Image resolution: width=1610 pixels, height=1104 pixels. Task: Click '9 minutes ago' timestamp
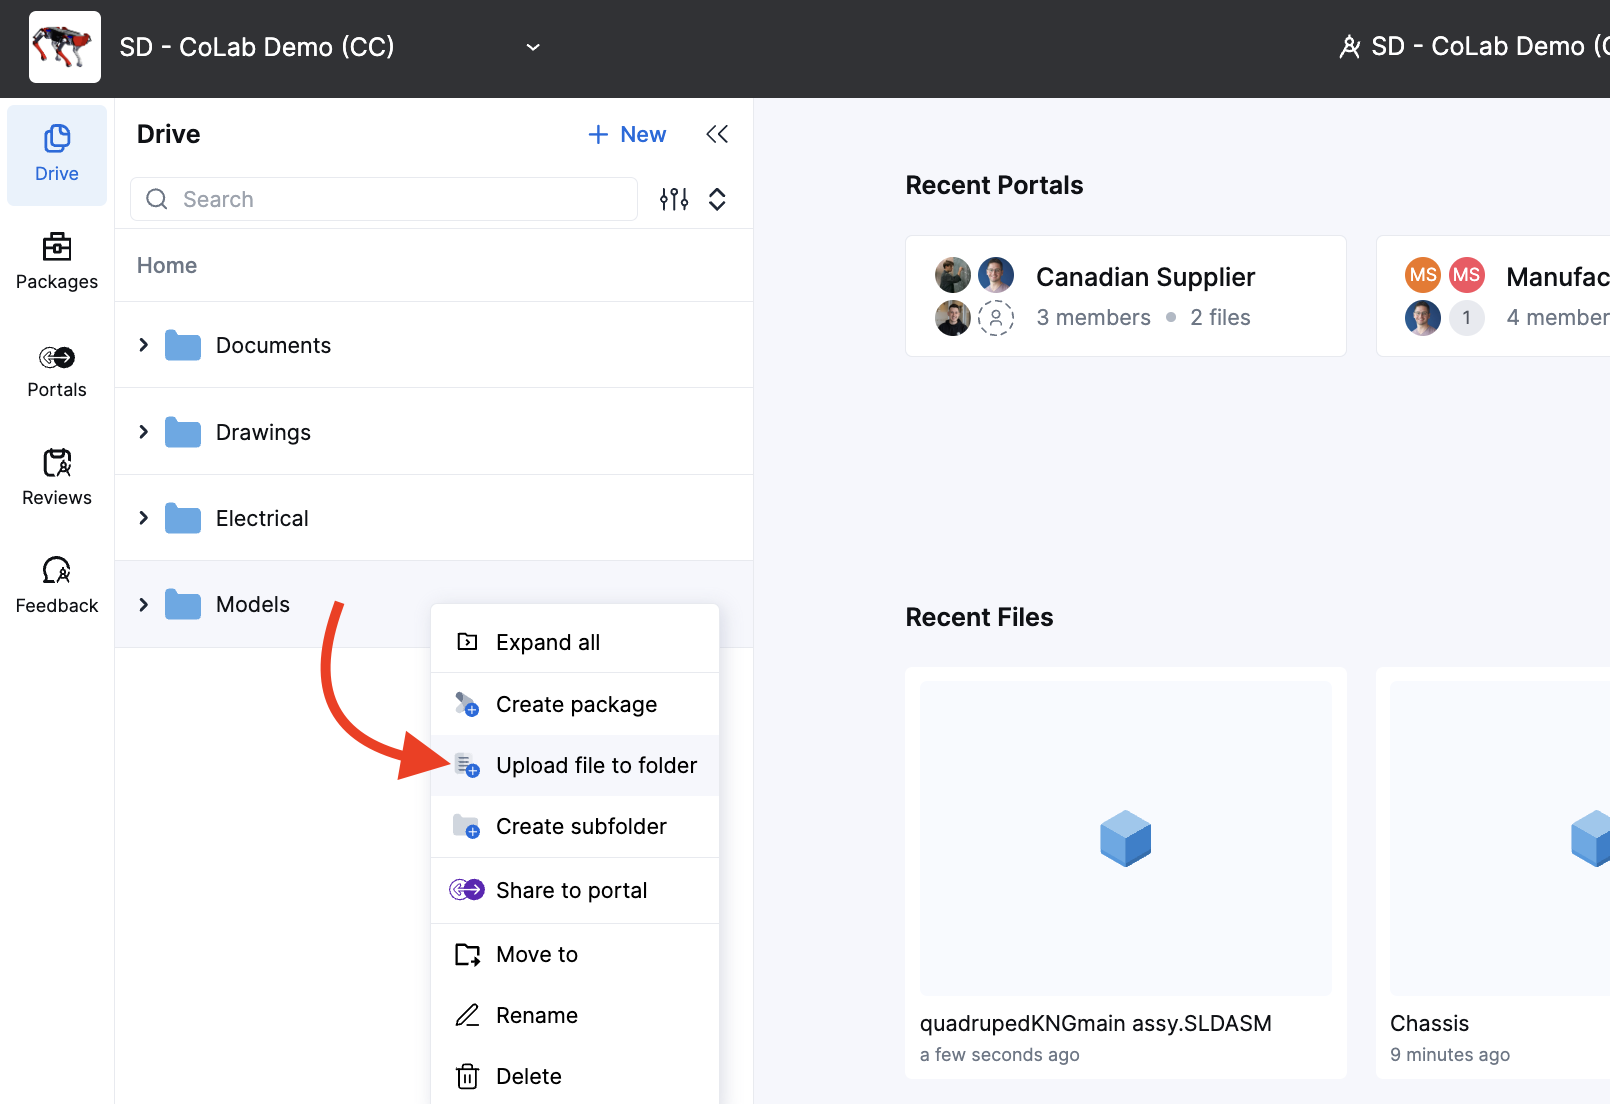1450,1055
